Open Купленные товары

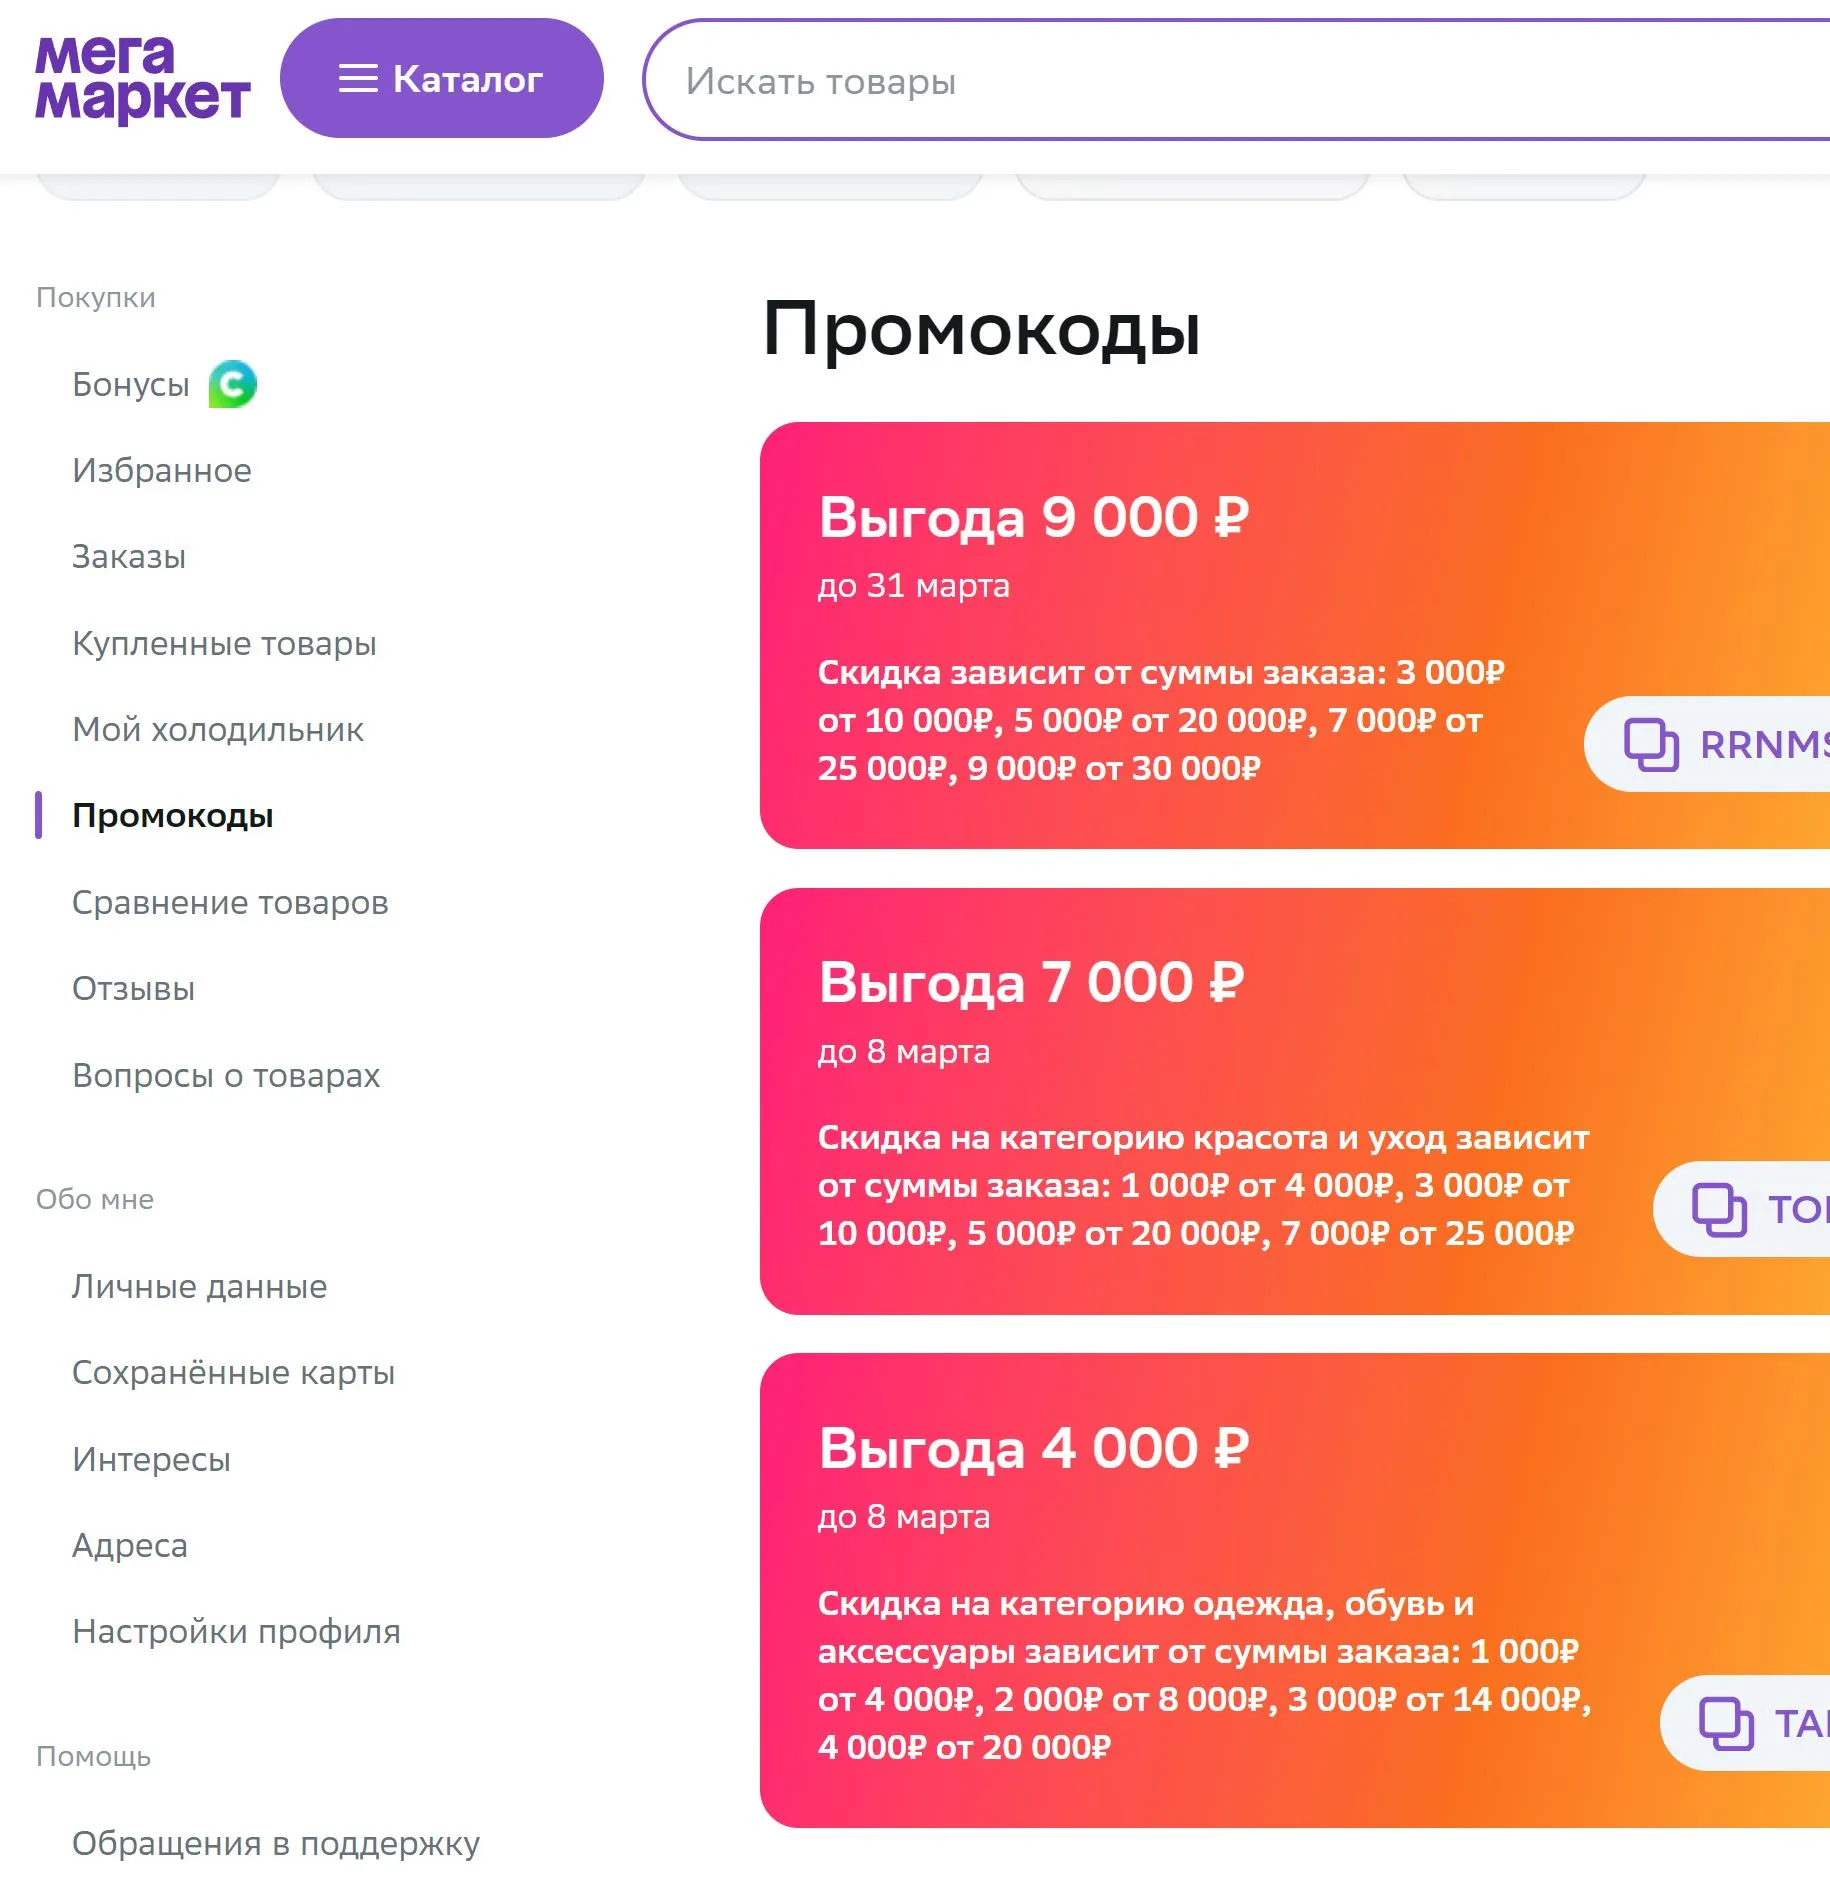(x=224, y=644)
